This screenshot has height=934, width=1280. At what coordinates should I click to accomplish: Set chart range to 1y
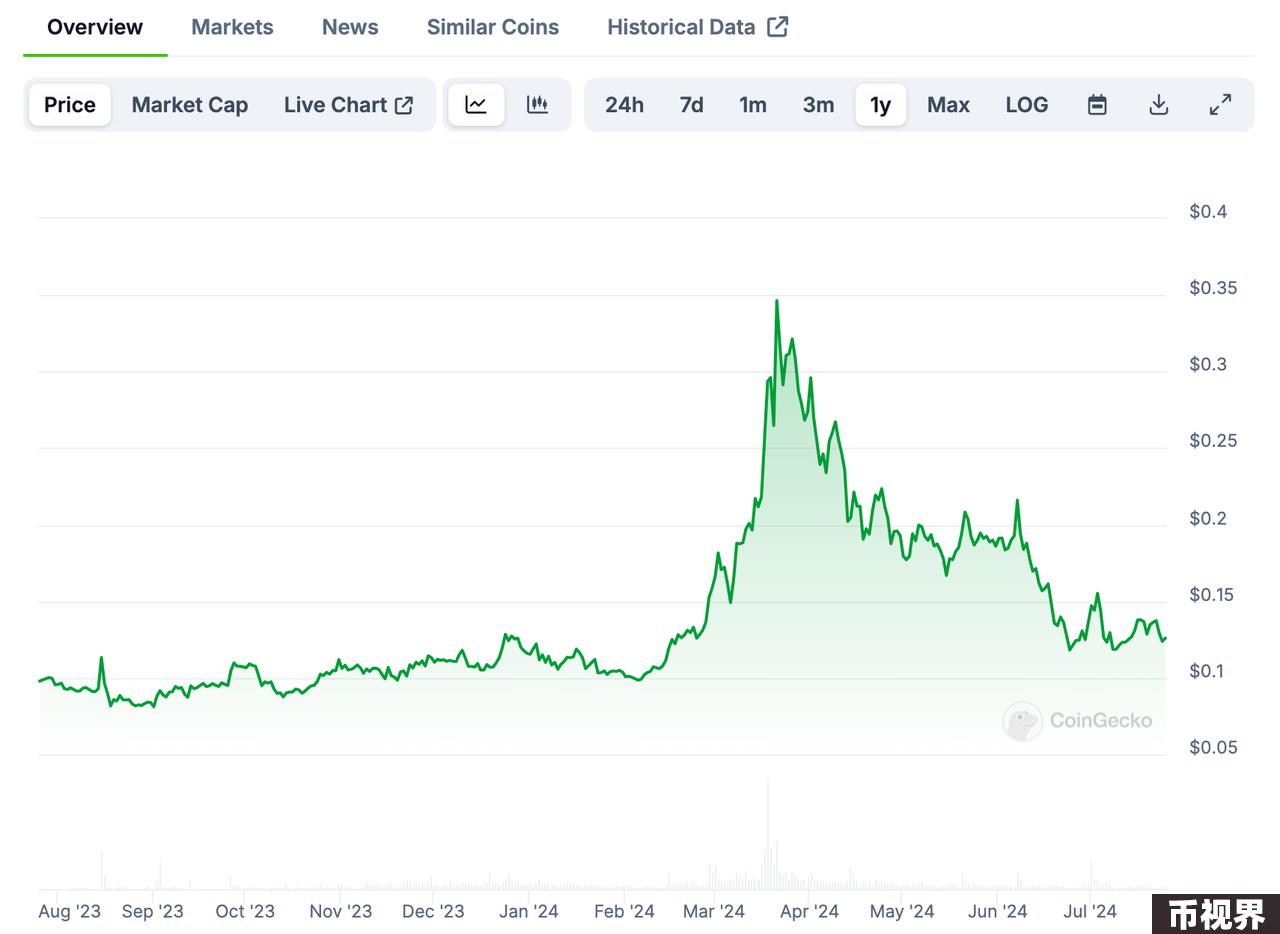881,105
